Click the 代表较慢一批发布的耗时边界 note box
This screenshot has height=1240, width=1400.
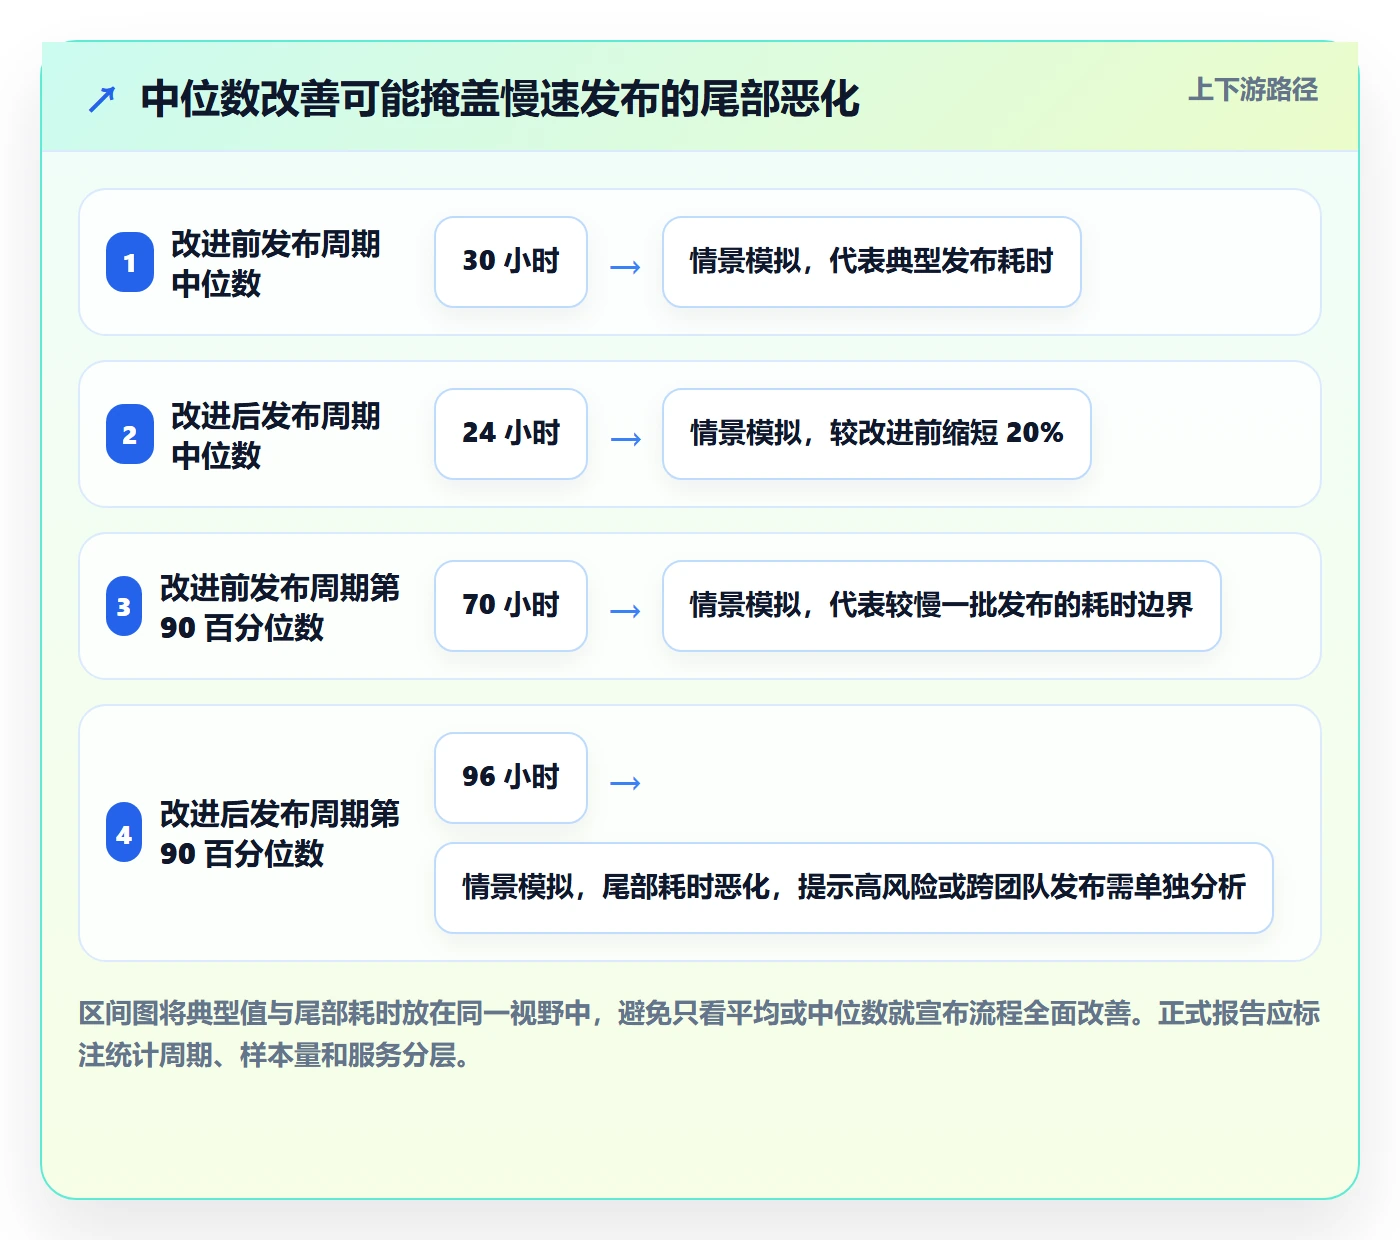coord(942,606)
